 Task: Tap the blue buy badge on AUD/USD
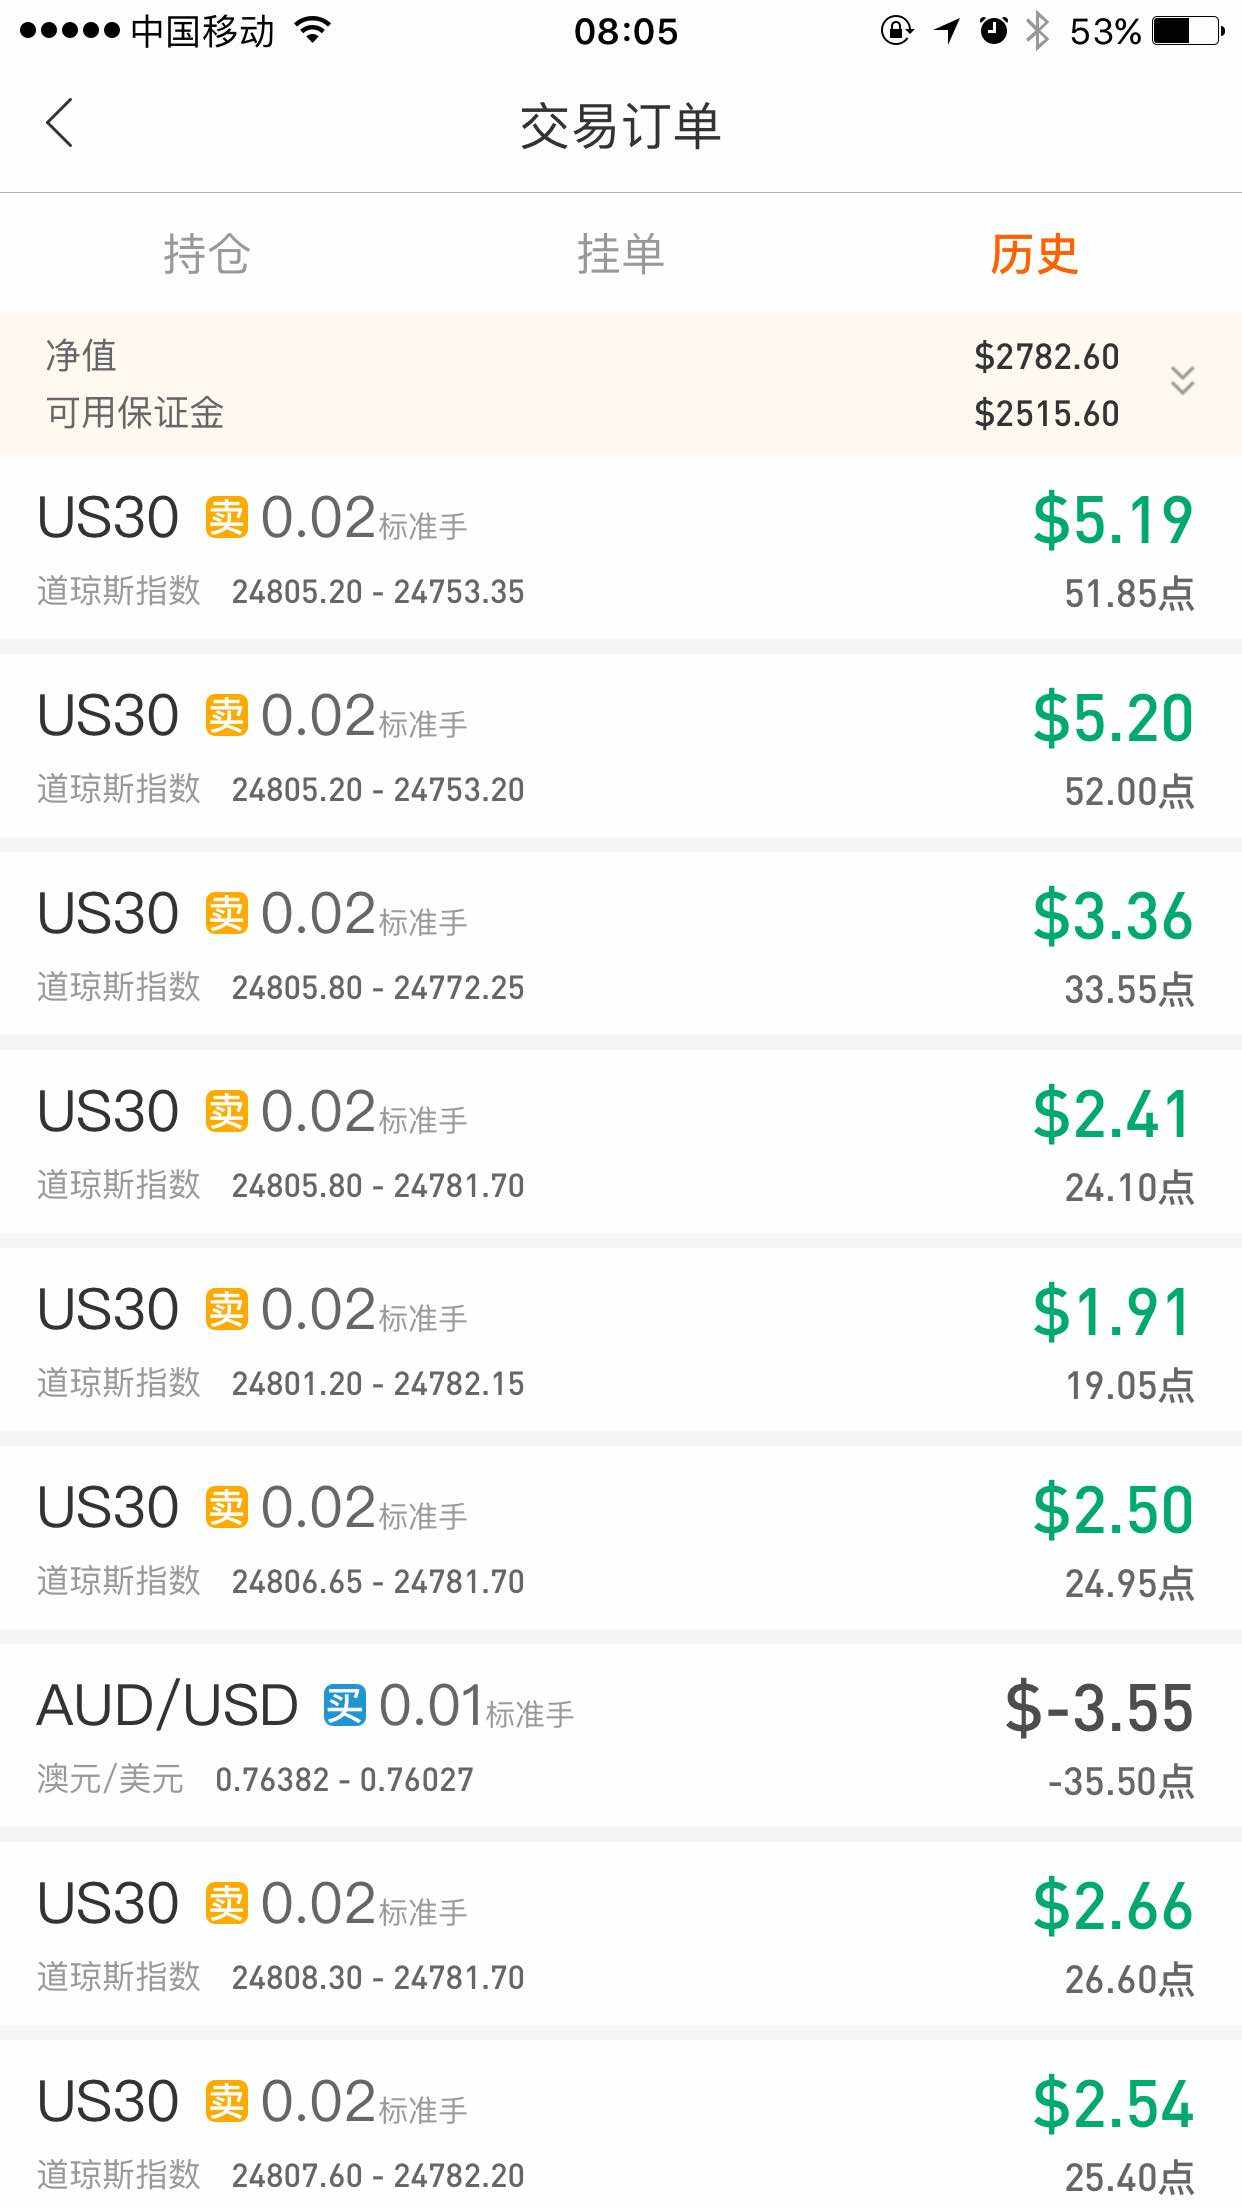tap(344, 1706)
